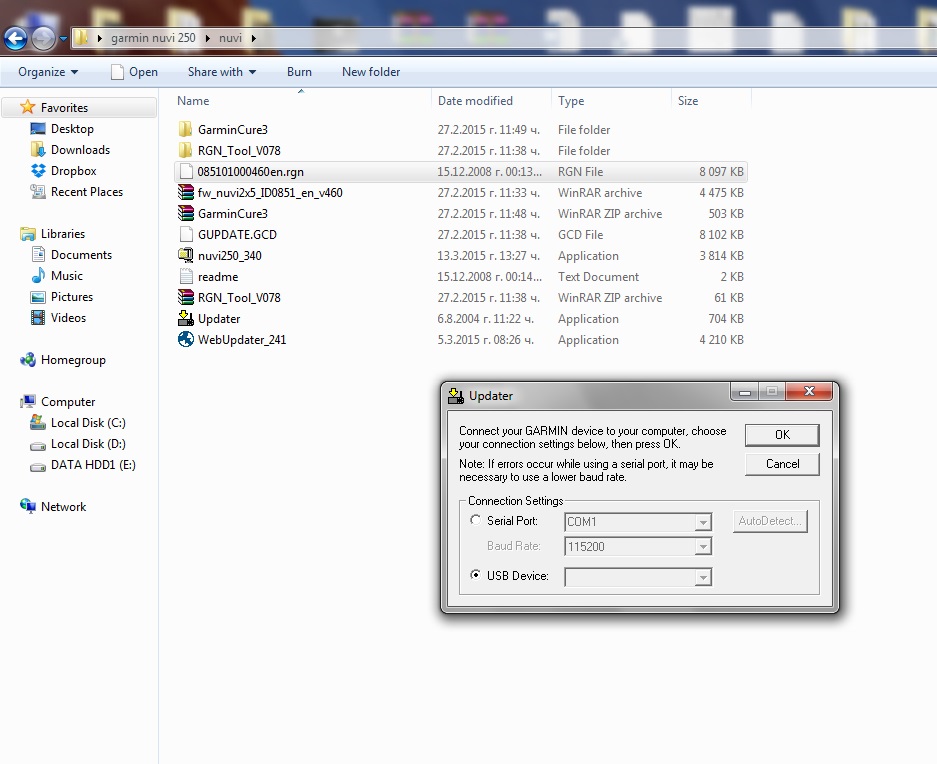This screenshot has width=937, height=764.
Task: Click the Favorites star icon
Action: [x=27, y=107]
